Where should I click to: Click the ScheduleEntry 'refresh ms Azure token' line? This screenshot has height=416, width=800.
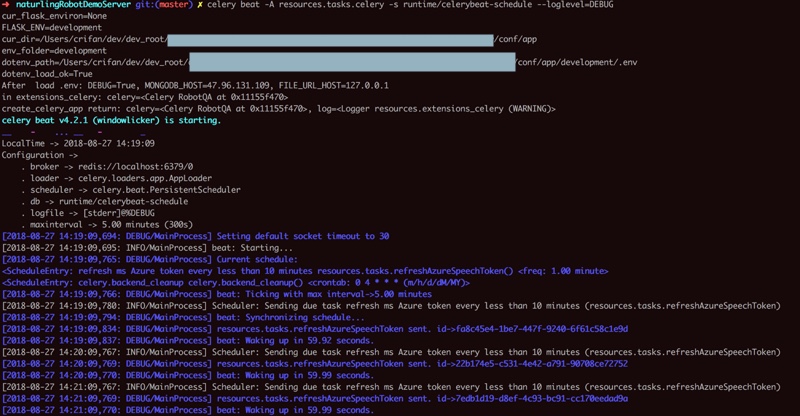pyautogui.click(x=305, y=271)
